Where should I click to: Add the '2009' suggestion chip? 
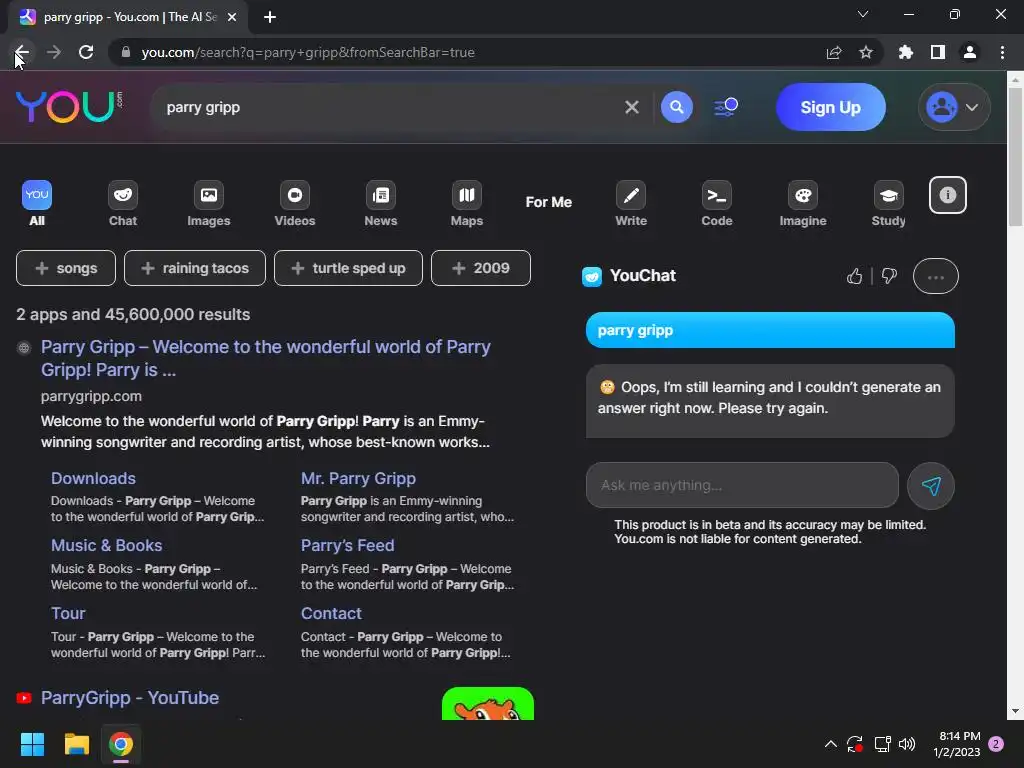pyautogui.click(x=481, y=268)
